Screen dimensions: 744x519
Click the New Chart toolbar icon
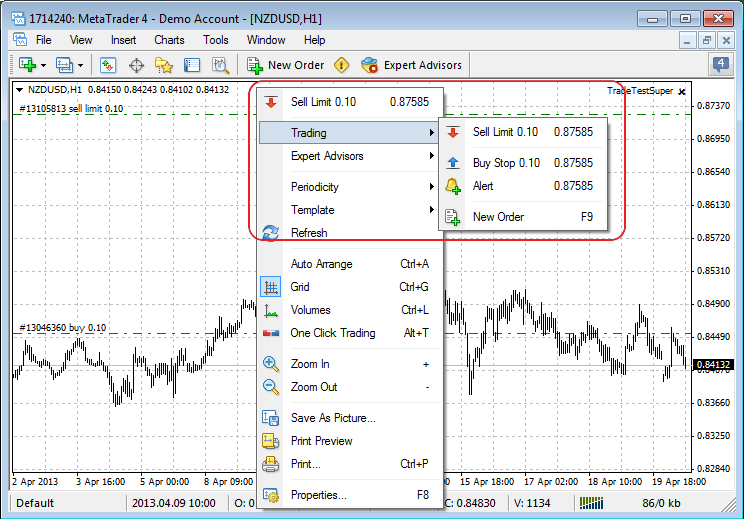tap(27, 65)
